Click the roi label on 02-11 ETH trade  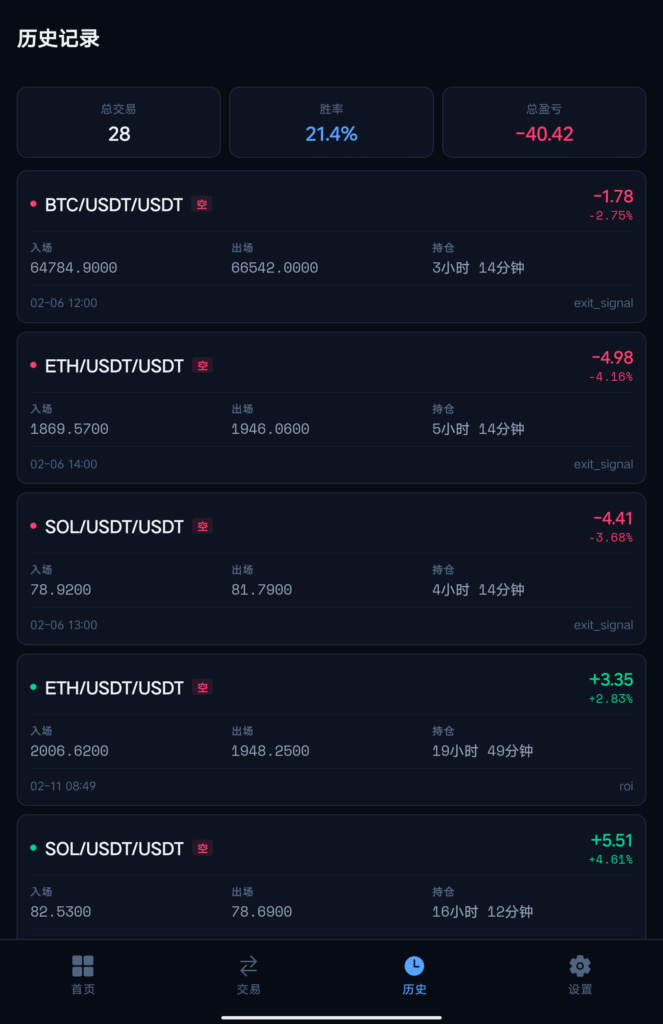pyautogui.click(x=626, y=787)
